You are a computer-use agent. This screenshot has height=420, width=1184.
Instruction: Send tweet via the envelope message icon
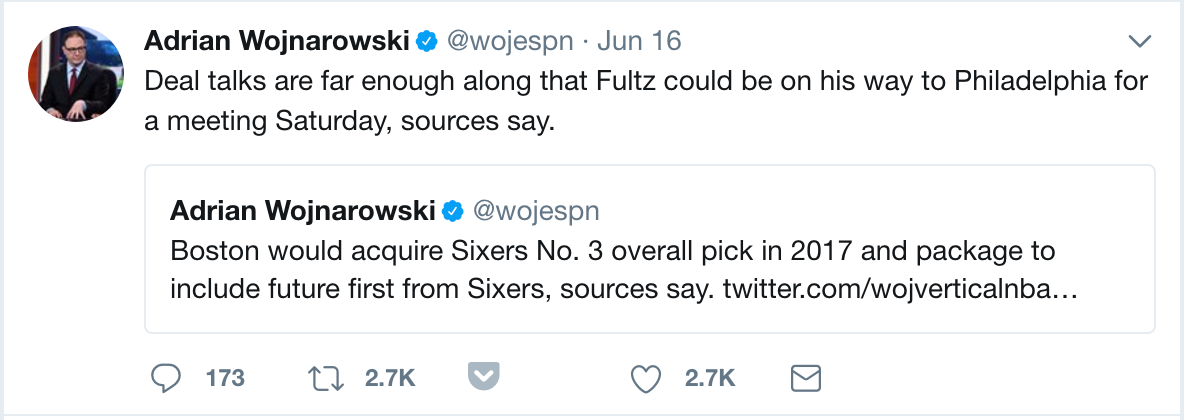806,378
